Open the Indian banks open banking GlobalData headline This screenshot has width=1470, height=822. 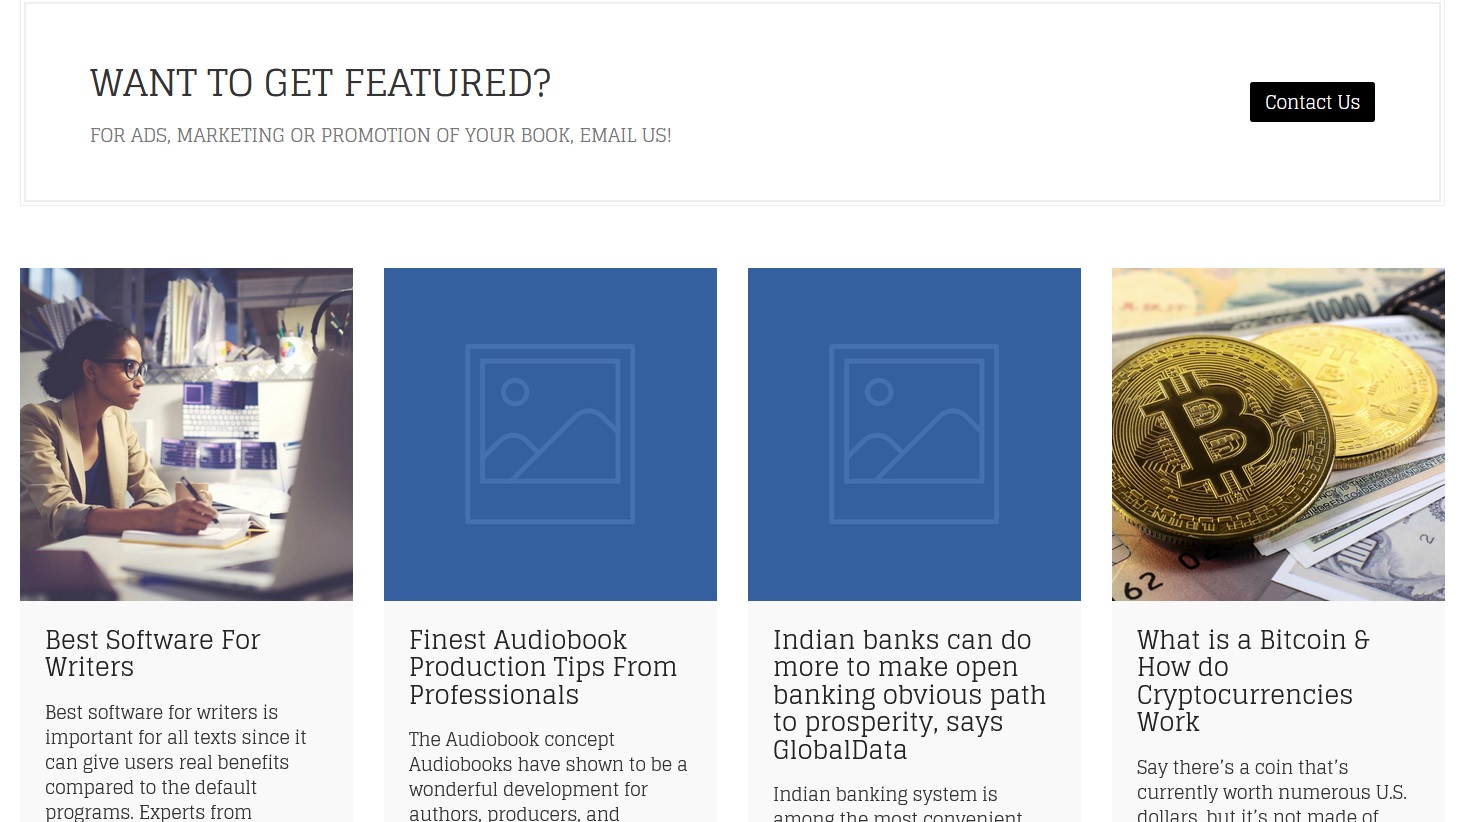tap(909, 695)
